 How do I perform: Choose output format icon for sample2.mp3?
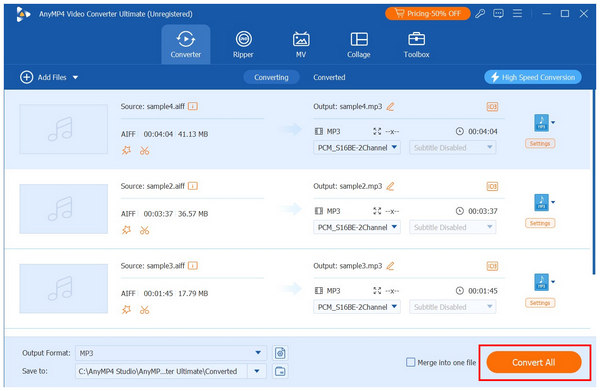pyautogui.click(x=544, y=202)
